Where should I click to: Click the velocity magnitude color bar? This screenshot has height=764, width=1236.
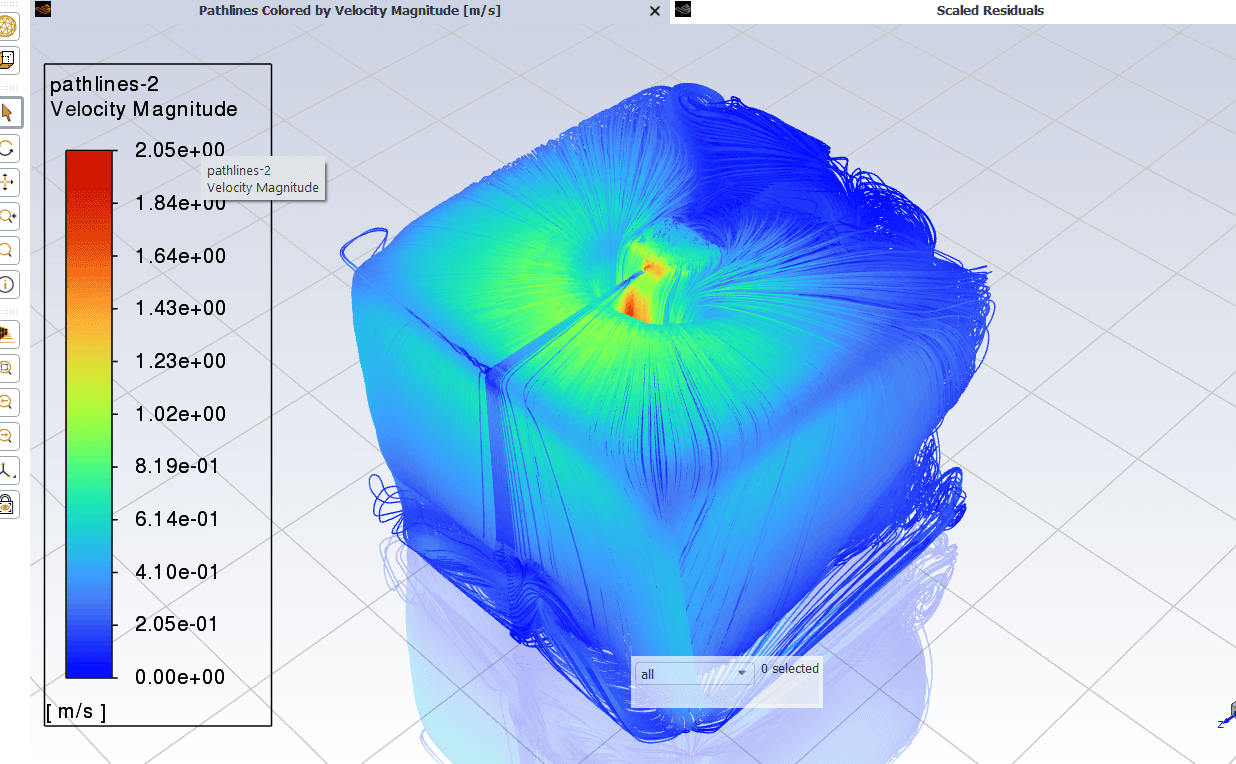point(89,414)
